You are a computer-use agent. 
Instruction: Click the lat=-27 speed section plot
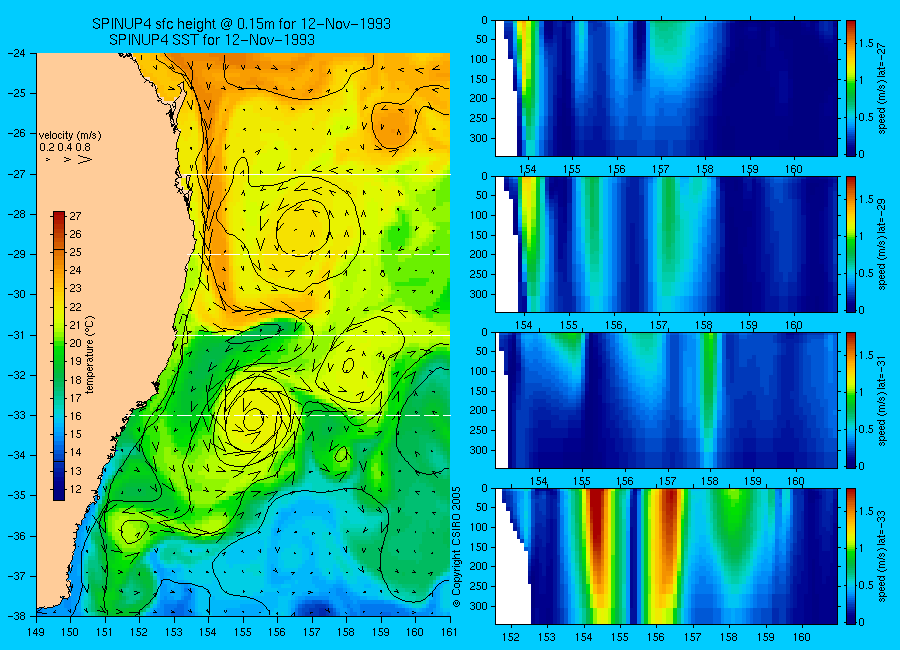point(666,88)
